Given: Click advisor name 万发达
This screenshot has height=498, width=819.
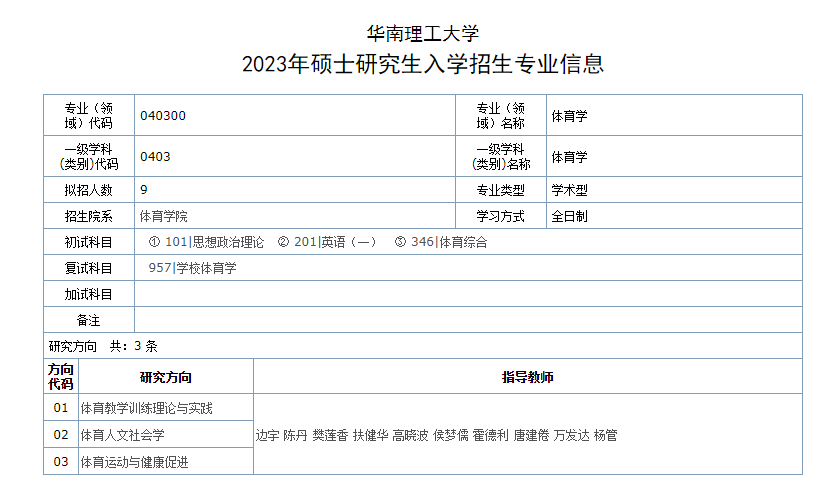Looking at the screenshot, I should pyautogui.click(x=571, y=435).
